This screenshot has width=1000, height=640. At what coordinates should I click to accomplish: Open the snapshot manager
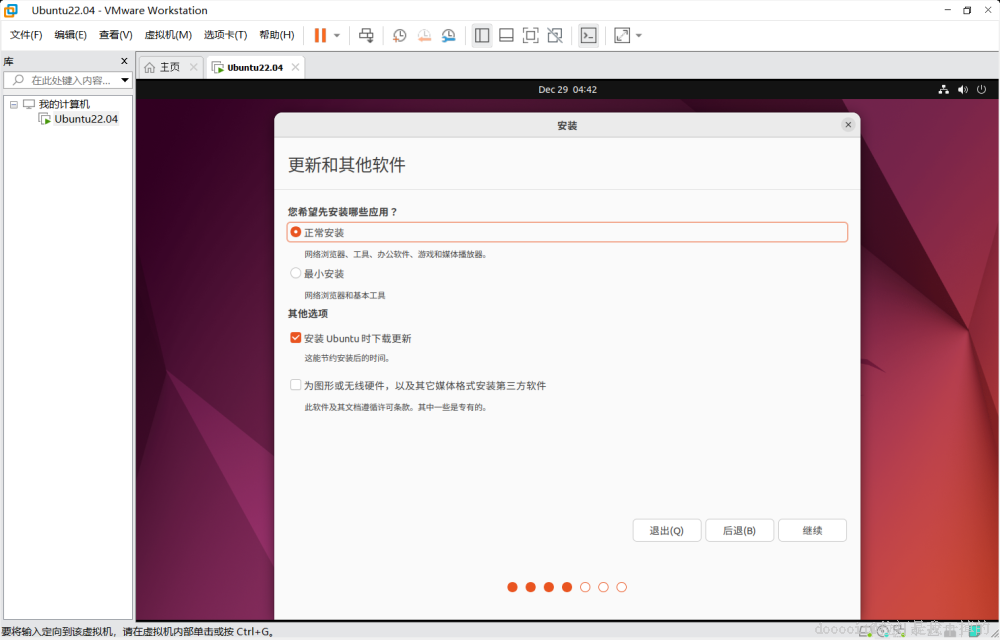tap(448, 35)
